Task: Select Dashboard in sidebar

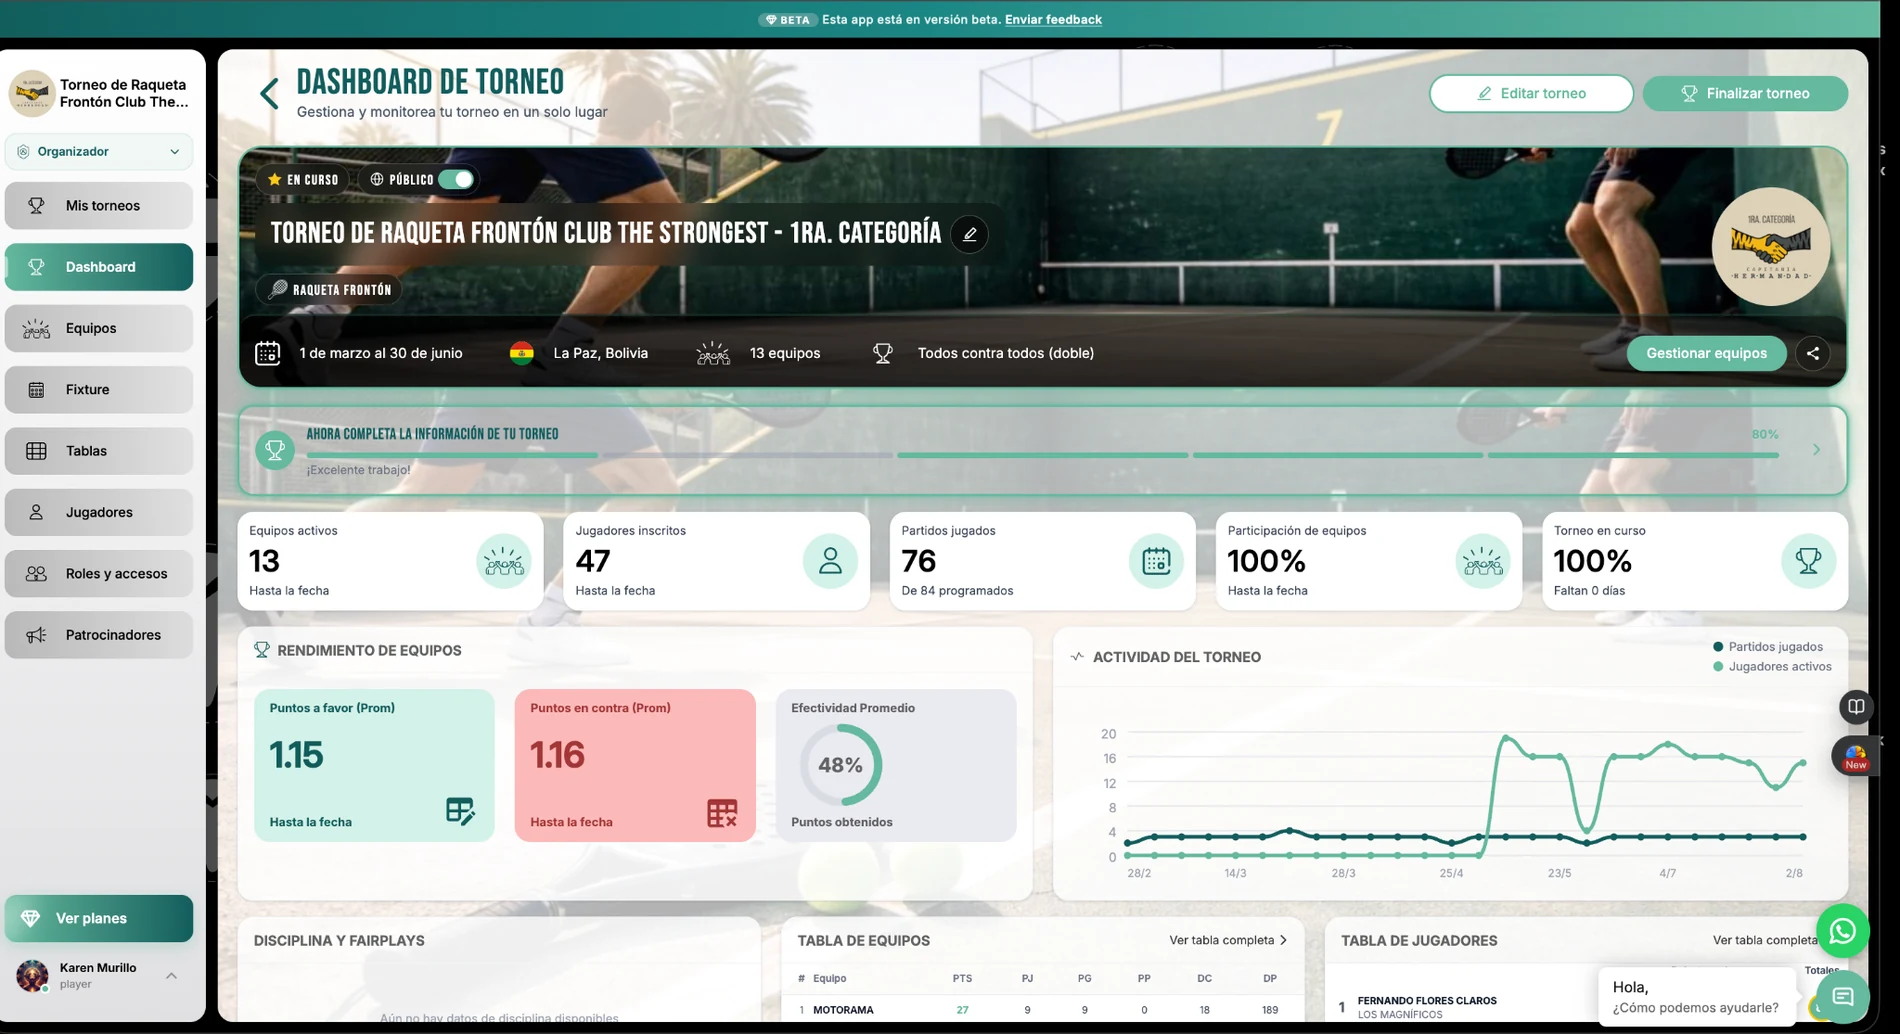Action: pyautogui.click(x=99, y=267)
